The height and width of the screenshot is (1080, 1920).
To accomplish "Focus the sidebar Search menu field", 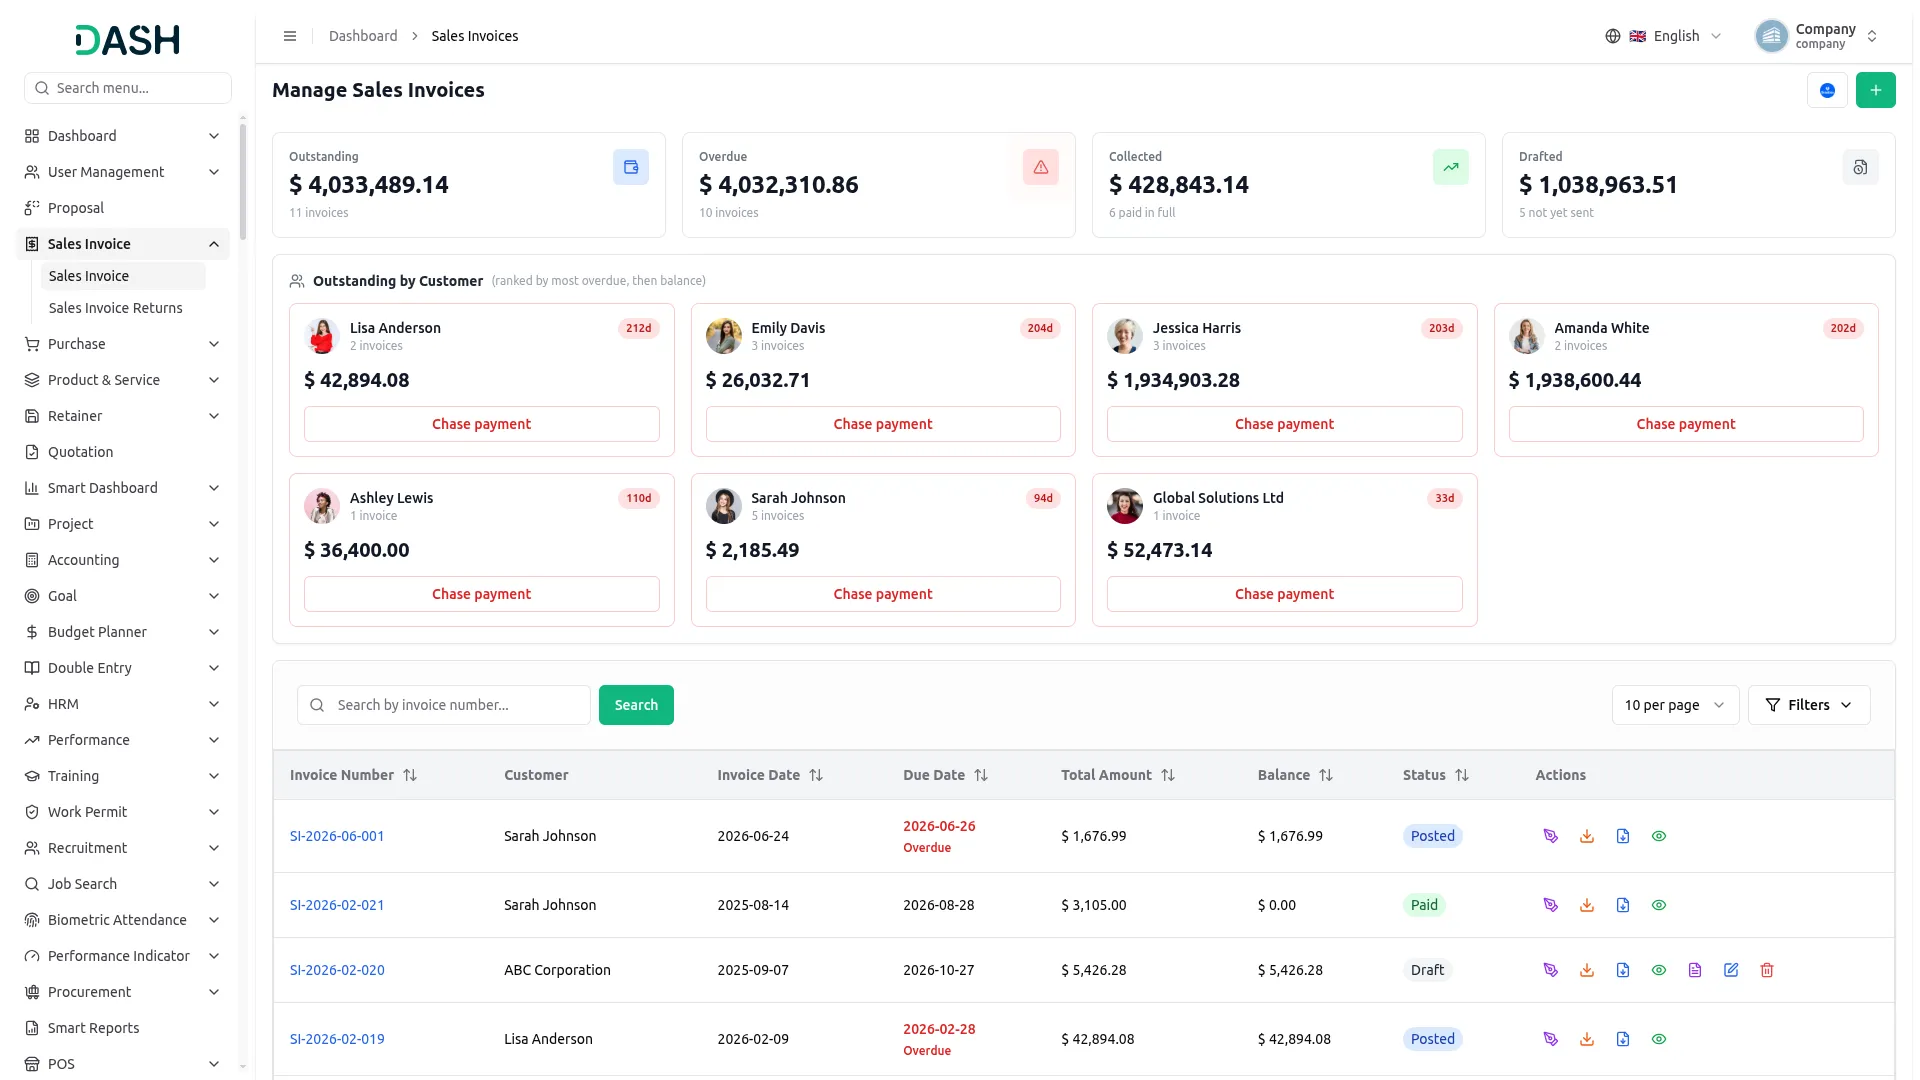I will pyautogui.click(x=128, y=88).
